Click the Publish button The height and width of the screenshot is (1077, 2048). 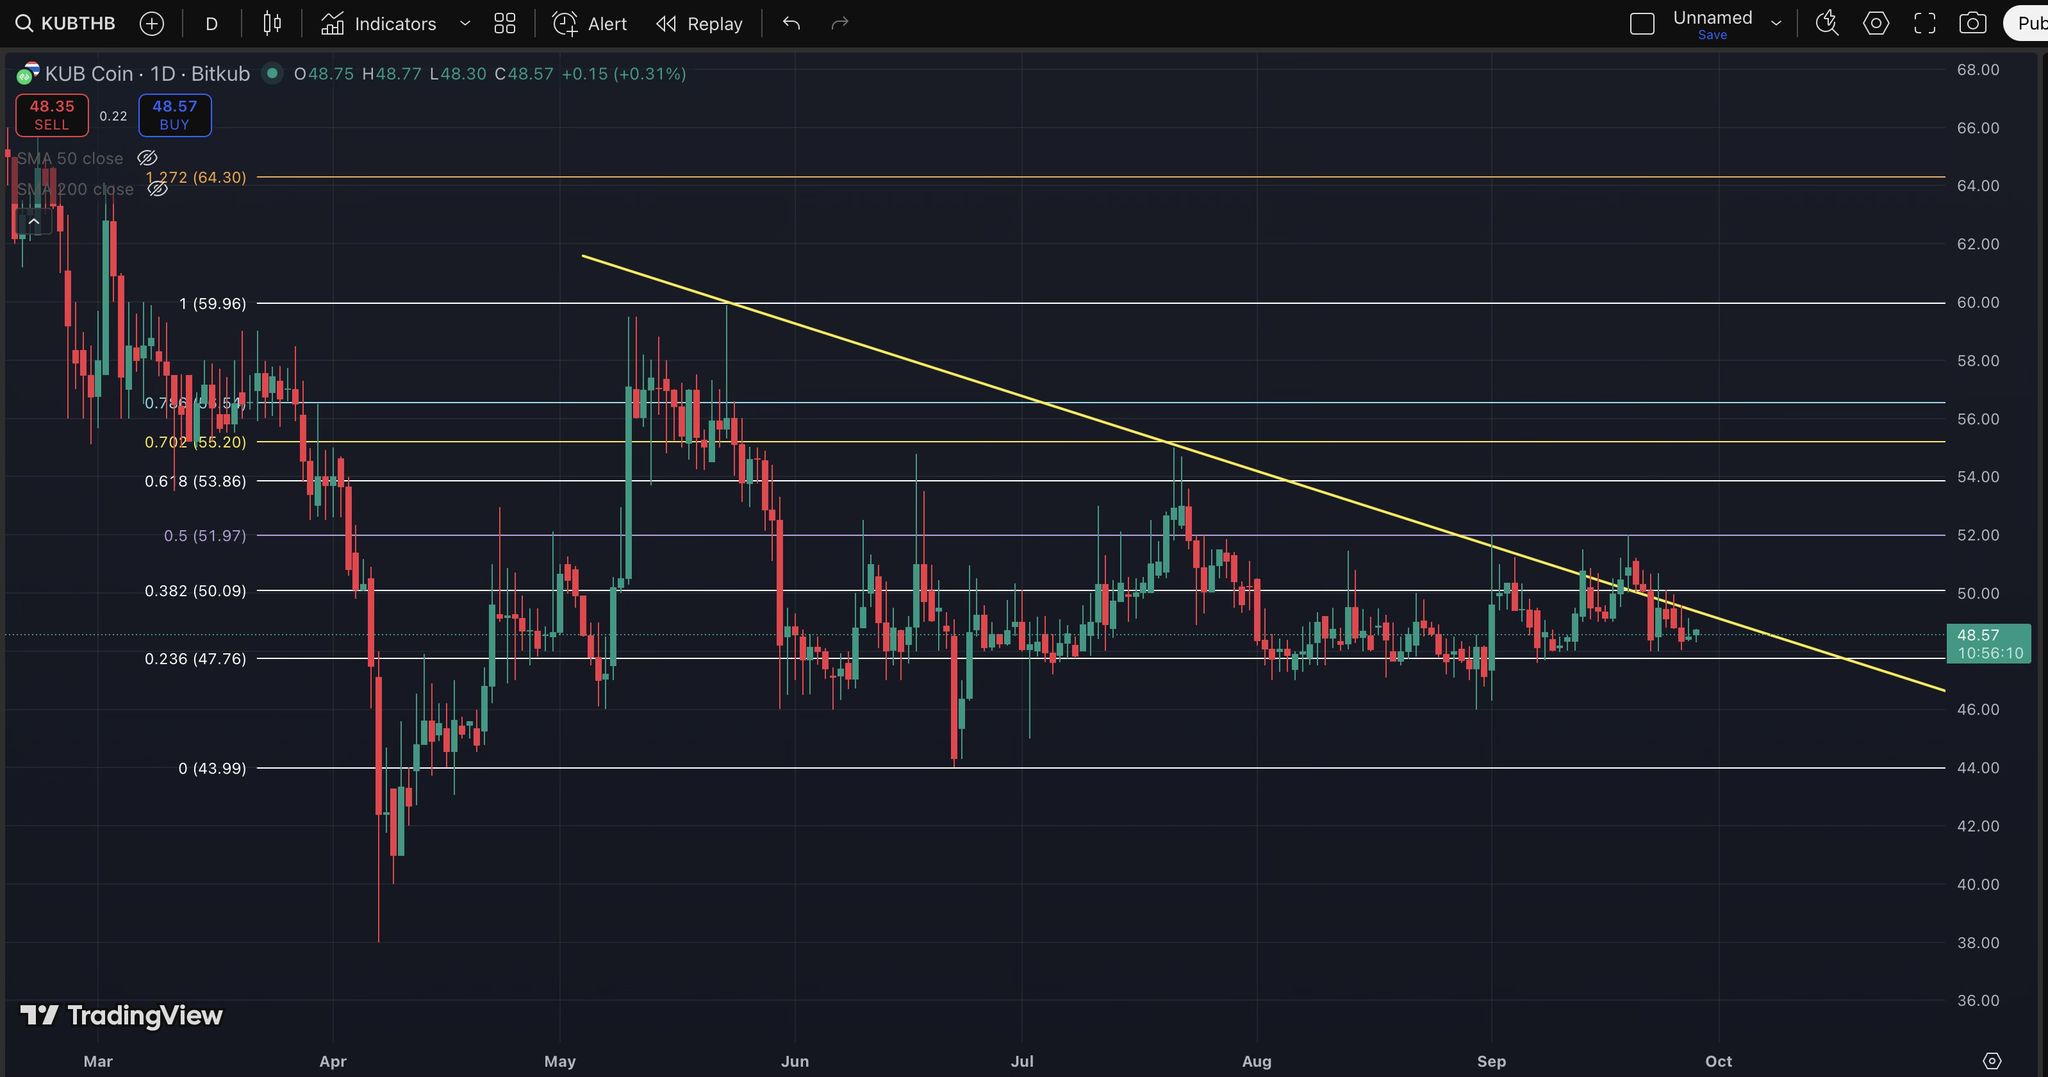point(2027,23)
